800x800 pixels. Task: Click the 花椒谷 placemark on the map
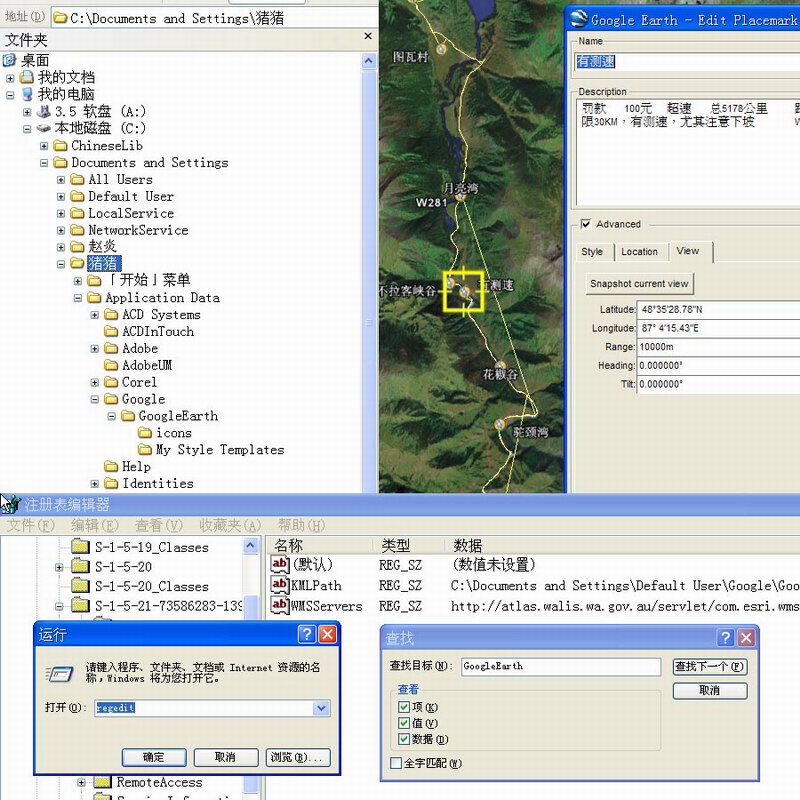(x=501, y=366)
